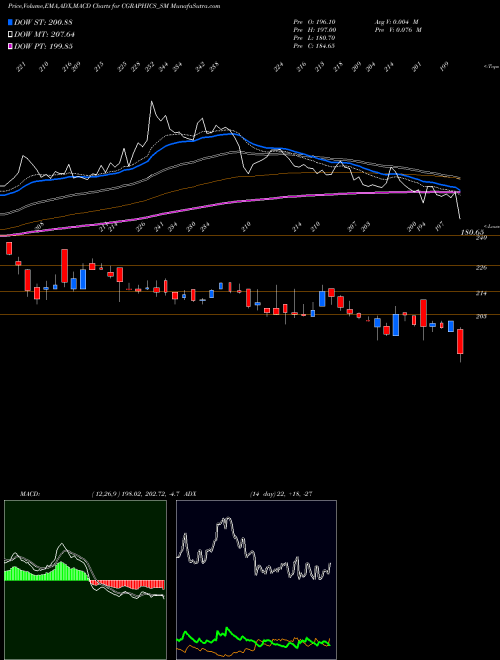The height and width of the screenshot is (660, 500).
Task: Select the 'DOW PT: 199.83' legend text
Action: pos(43,46)
